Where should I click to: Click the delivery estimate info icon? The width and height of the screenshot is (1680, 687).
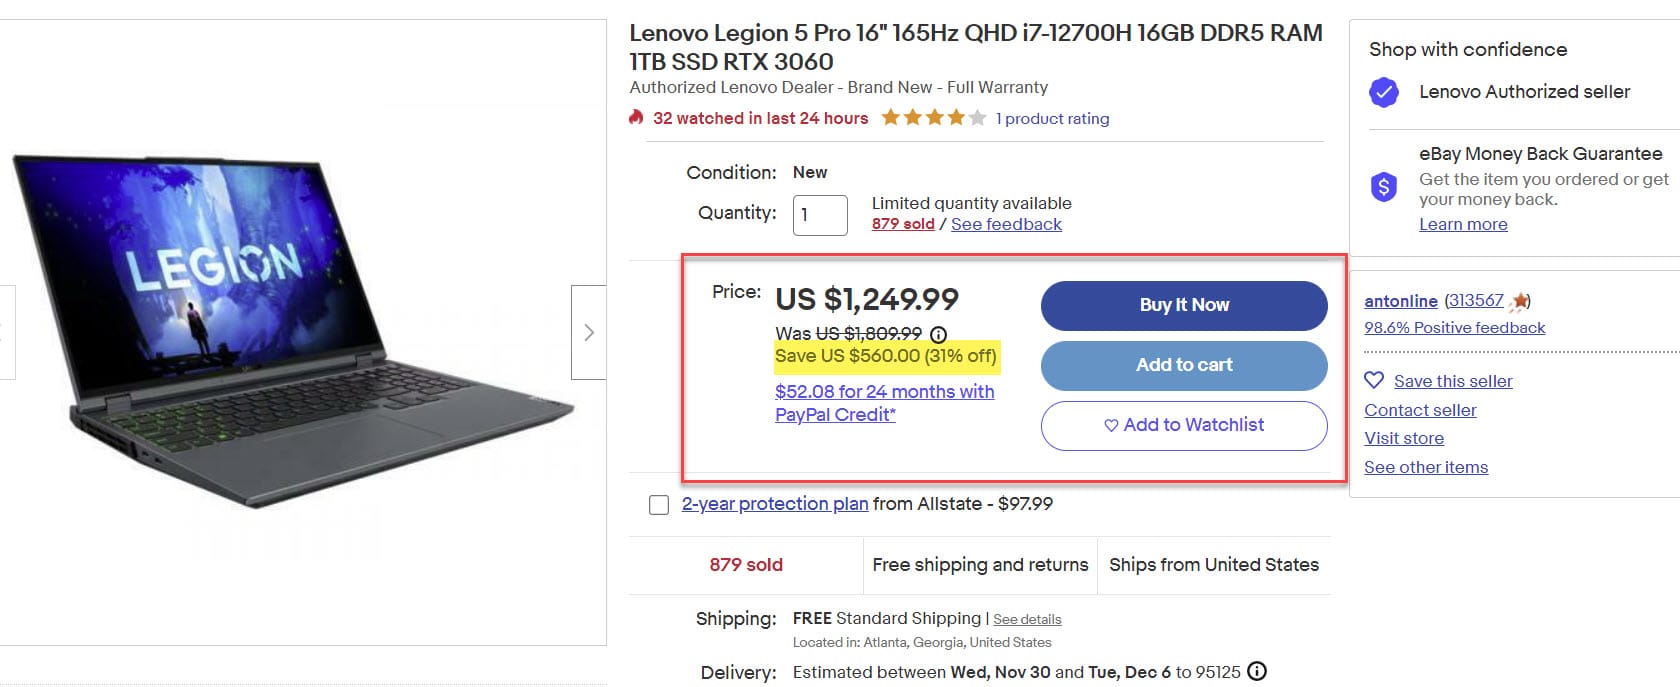(x=1257, y=672)
